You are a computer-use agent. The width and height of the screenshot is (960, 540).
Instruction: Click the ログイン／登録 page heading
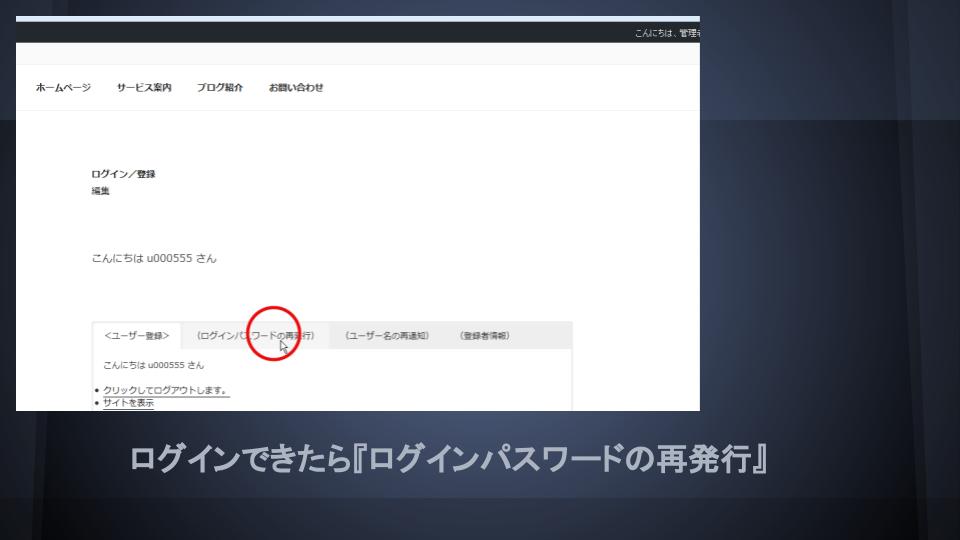[123, 174]
